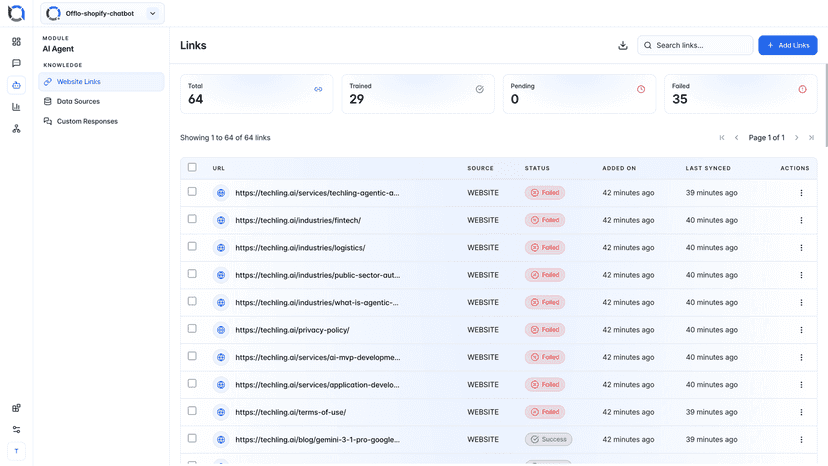Click the Total 64 stat card
Image resolution: width=828 pixels, height=466 pixels.
click(x=257, y=94)
